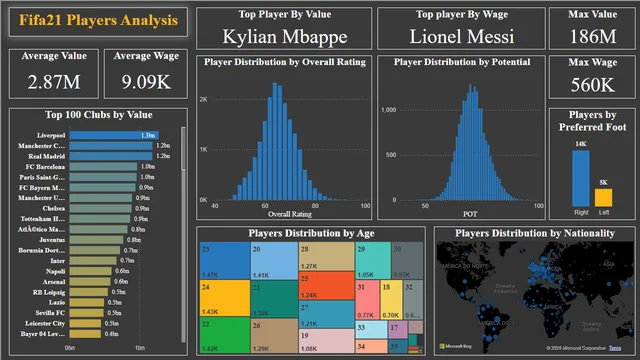The image size is (640, 360).
Task: Select the Real Madrid value bar
Action: click(111, 156)
